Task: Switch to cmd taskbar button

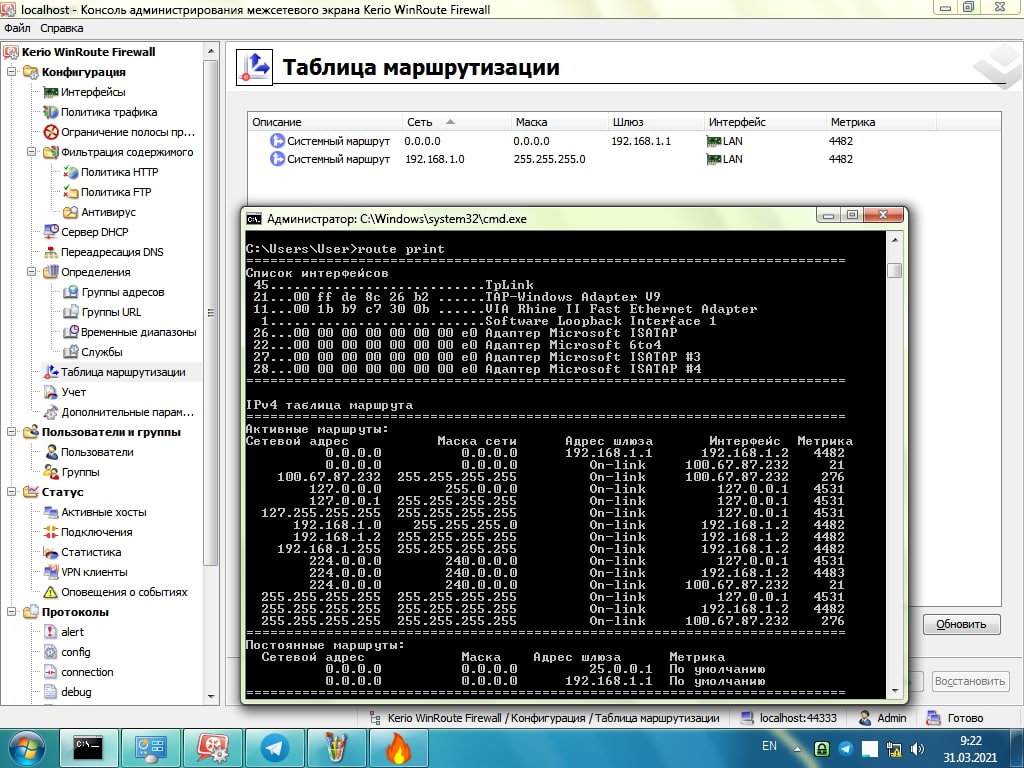Action: (88, 748)
